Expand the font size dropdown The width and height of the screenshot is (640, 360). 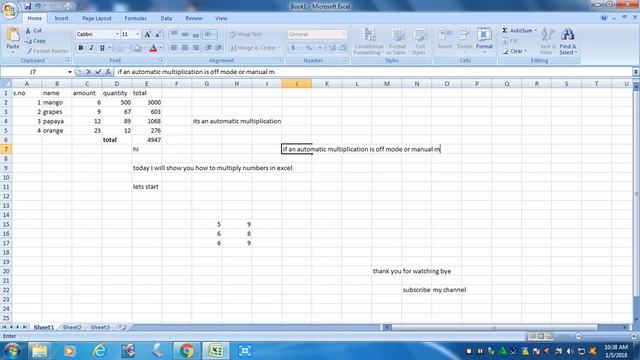click(138, 34)
